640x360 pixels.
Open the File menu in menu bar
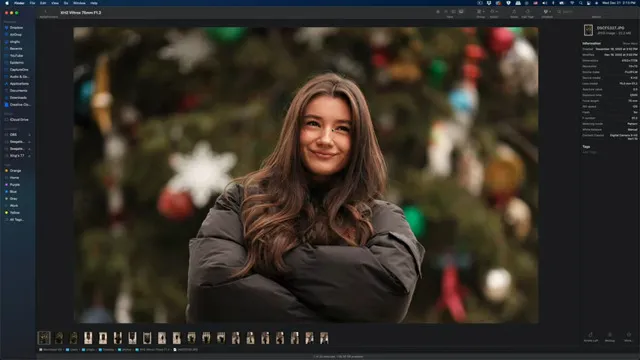point(32,3)
